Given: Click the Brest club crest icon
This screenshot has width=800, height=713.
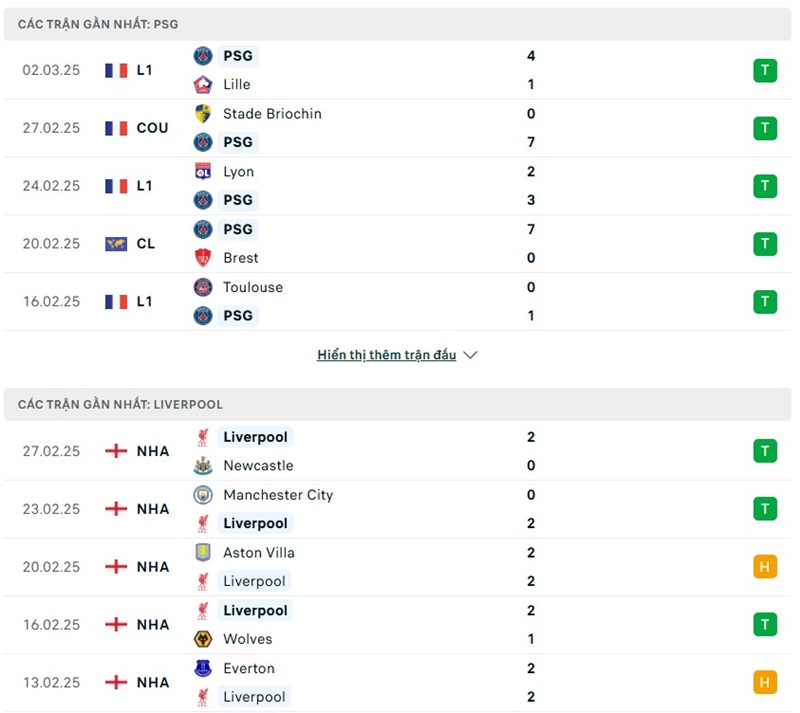Looking at the screenshot, I should [x=203, y=258].
